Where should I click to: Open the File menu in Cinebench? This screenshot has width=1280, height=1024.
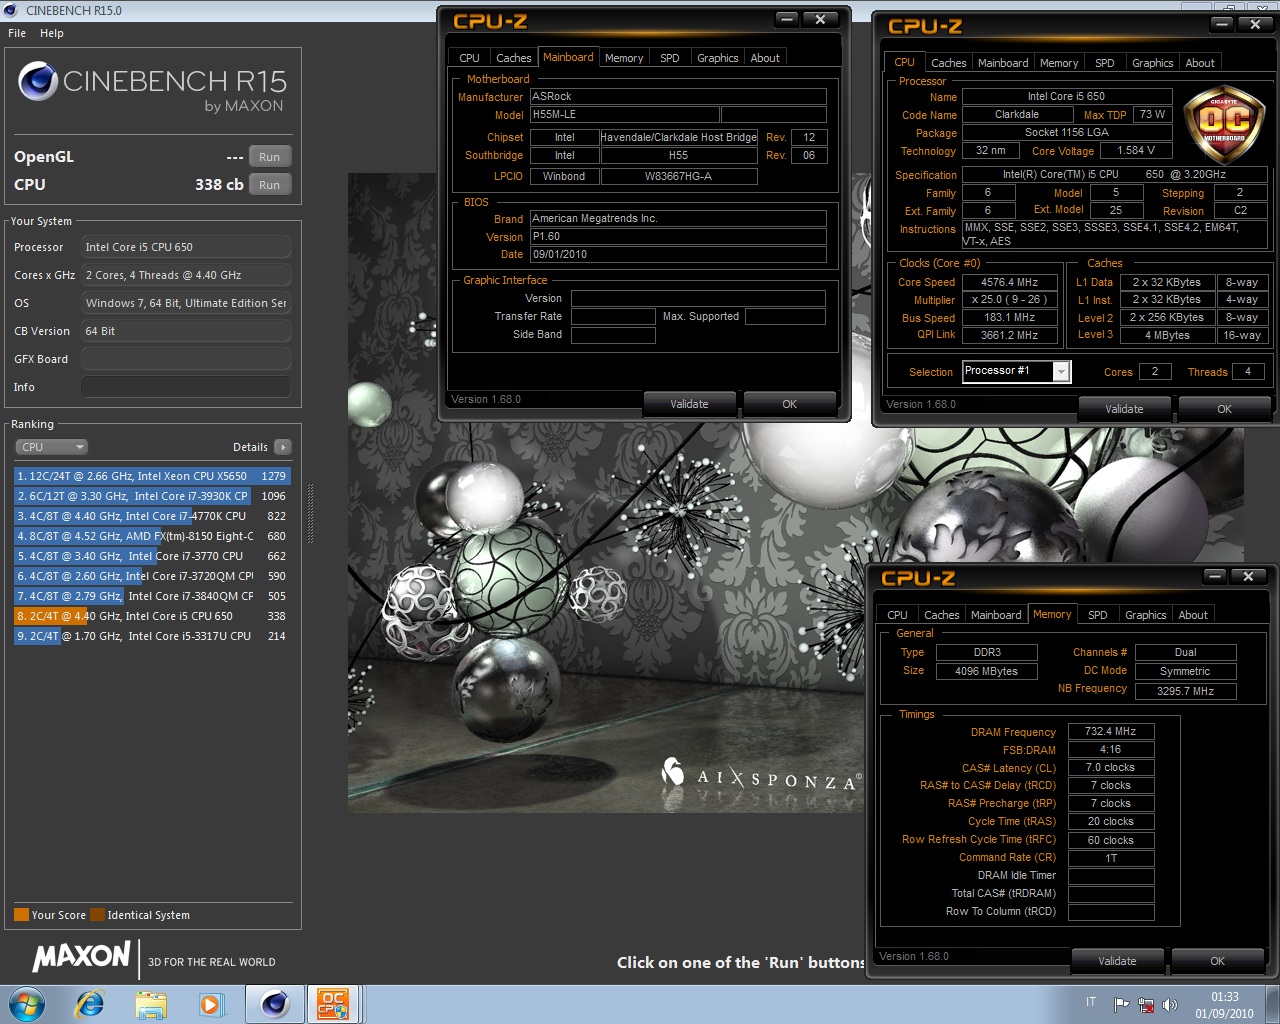(17, 33)
